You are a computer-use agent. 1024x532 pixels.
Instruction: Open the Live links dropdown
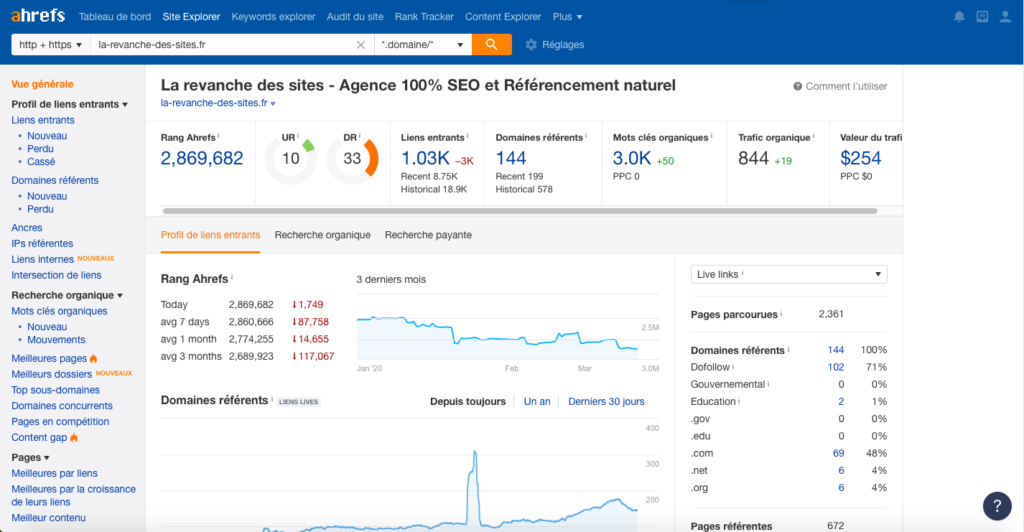coord(789,274)
